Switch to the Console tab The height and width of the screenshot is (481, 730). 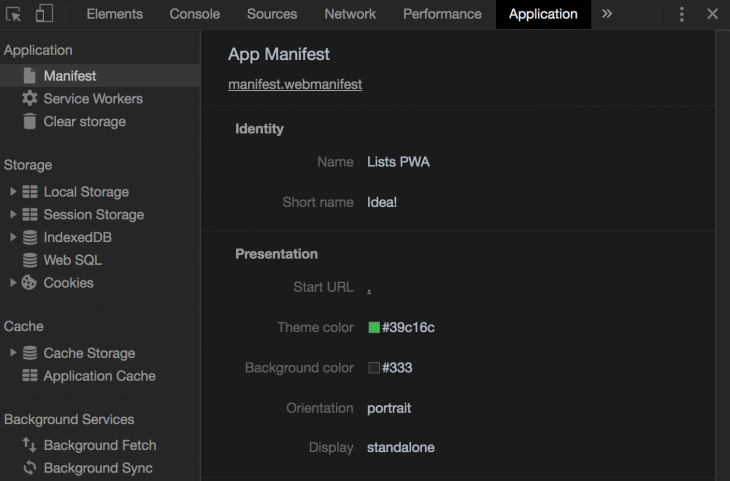pos(195,14)
